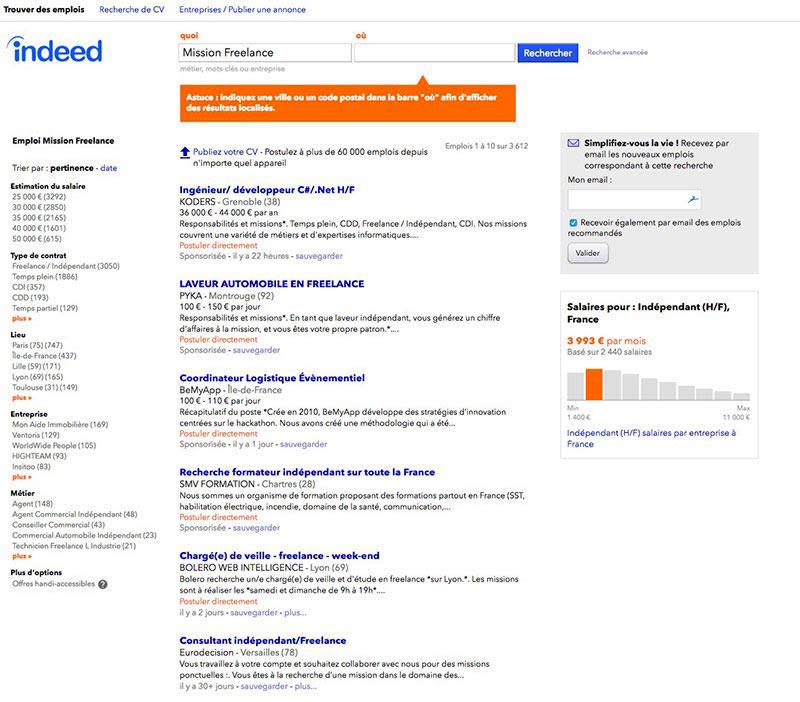
Task: Click Postuler directement under BOLERO WEB INTELLIGENCE
Action: pyautogui.click(x=218, y=601)
